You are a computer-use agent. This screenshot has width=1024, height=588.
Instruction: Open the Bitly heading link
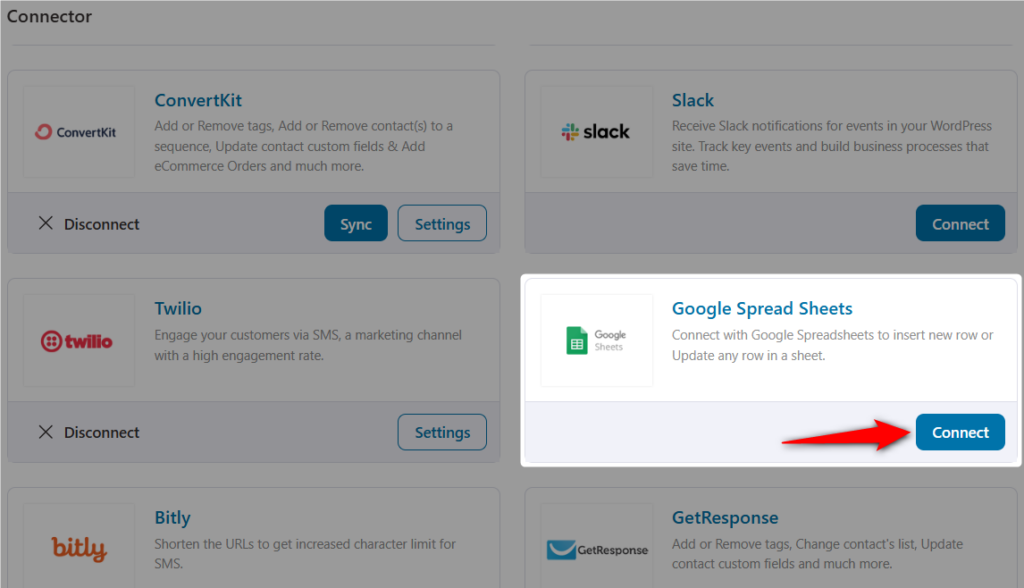[172, 517]
